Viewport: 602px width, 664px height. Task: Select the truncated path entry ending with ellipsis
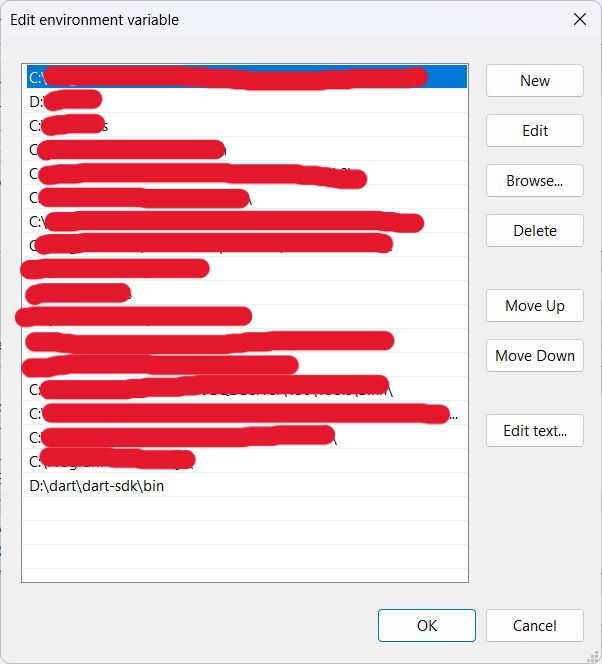click(x=245, y=413)
